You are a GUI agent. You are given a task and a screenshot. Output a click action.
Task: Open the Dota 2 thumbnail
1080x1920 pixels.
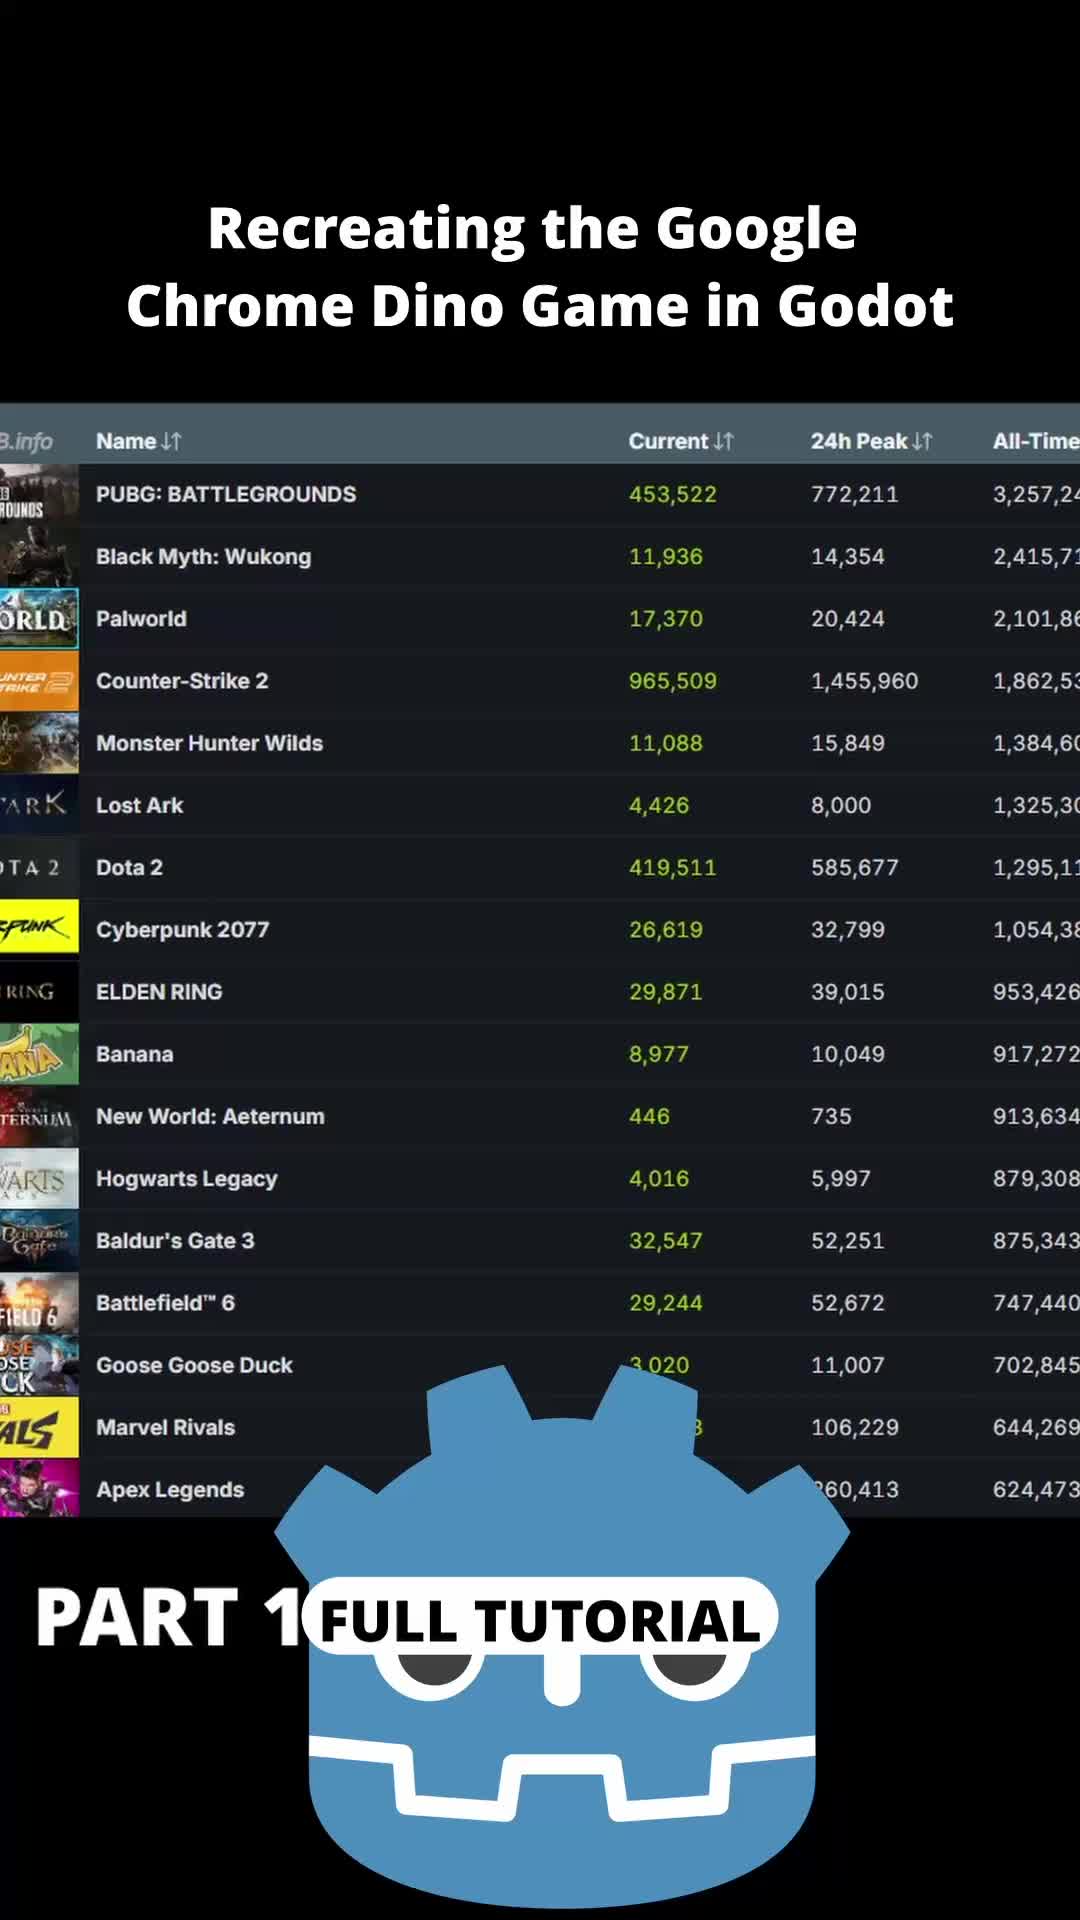coord(39,867)
